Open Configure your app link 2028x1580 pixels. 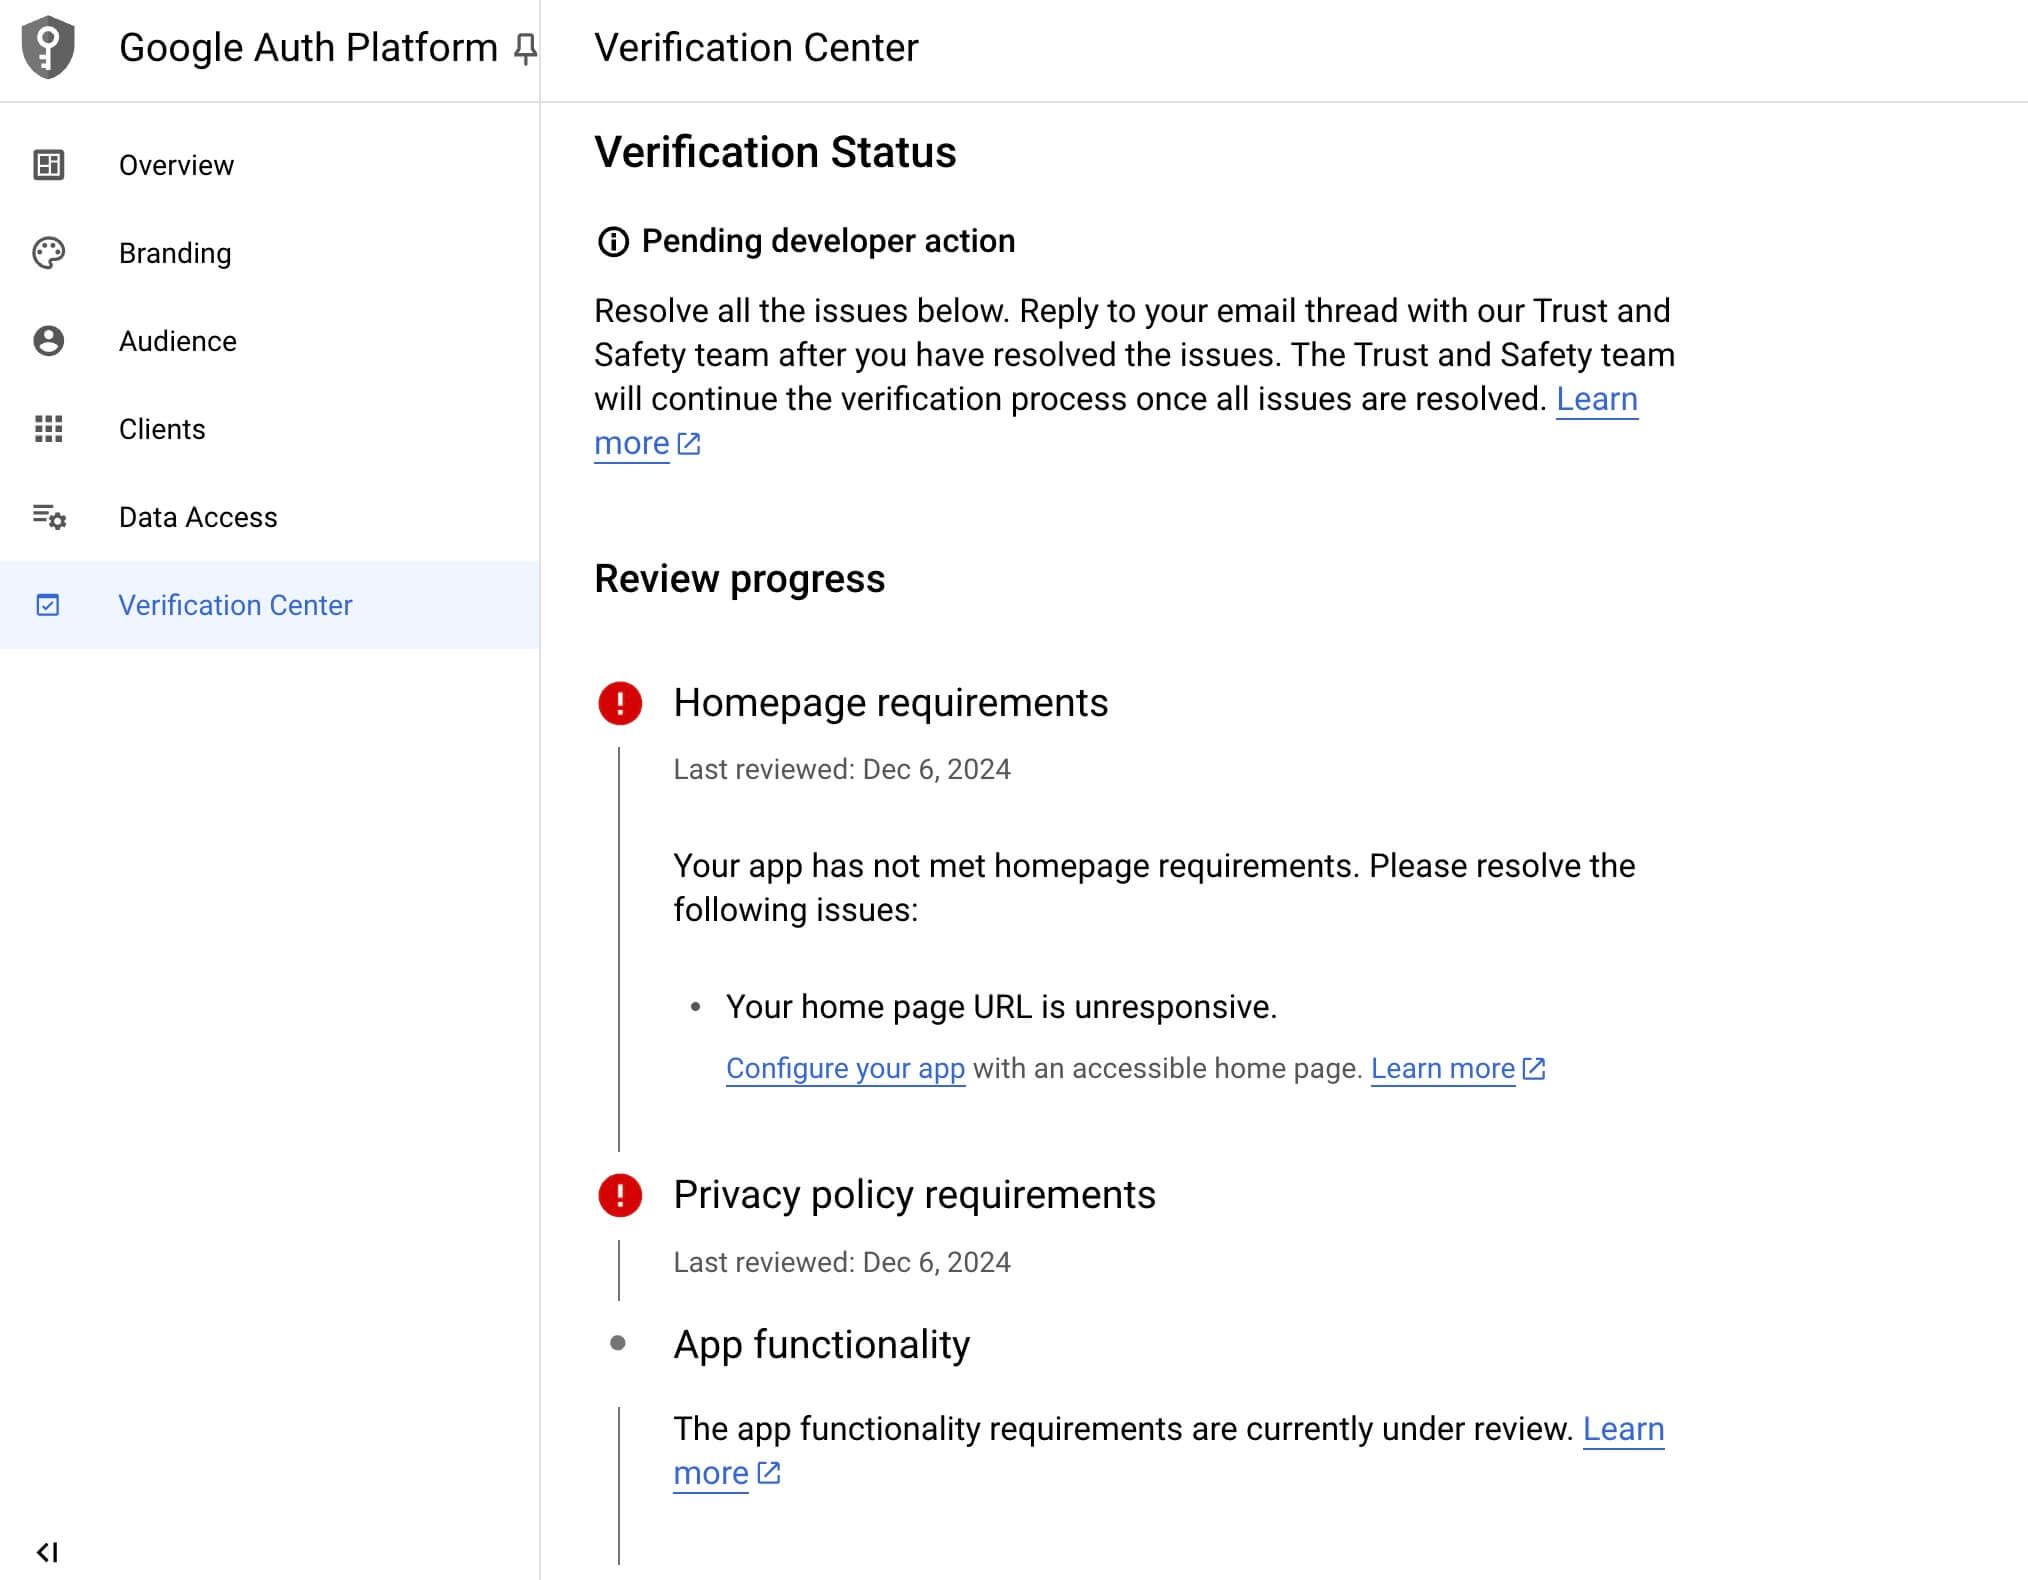(x=845, y=1068)
